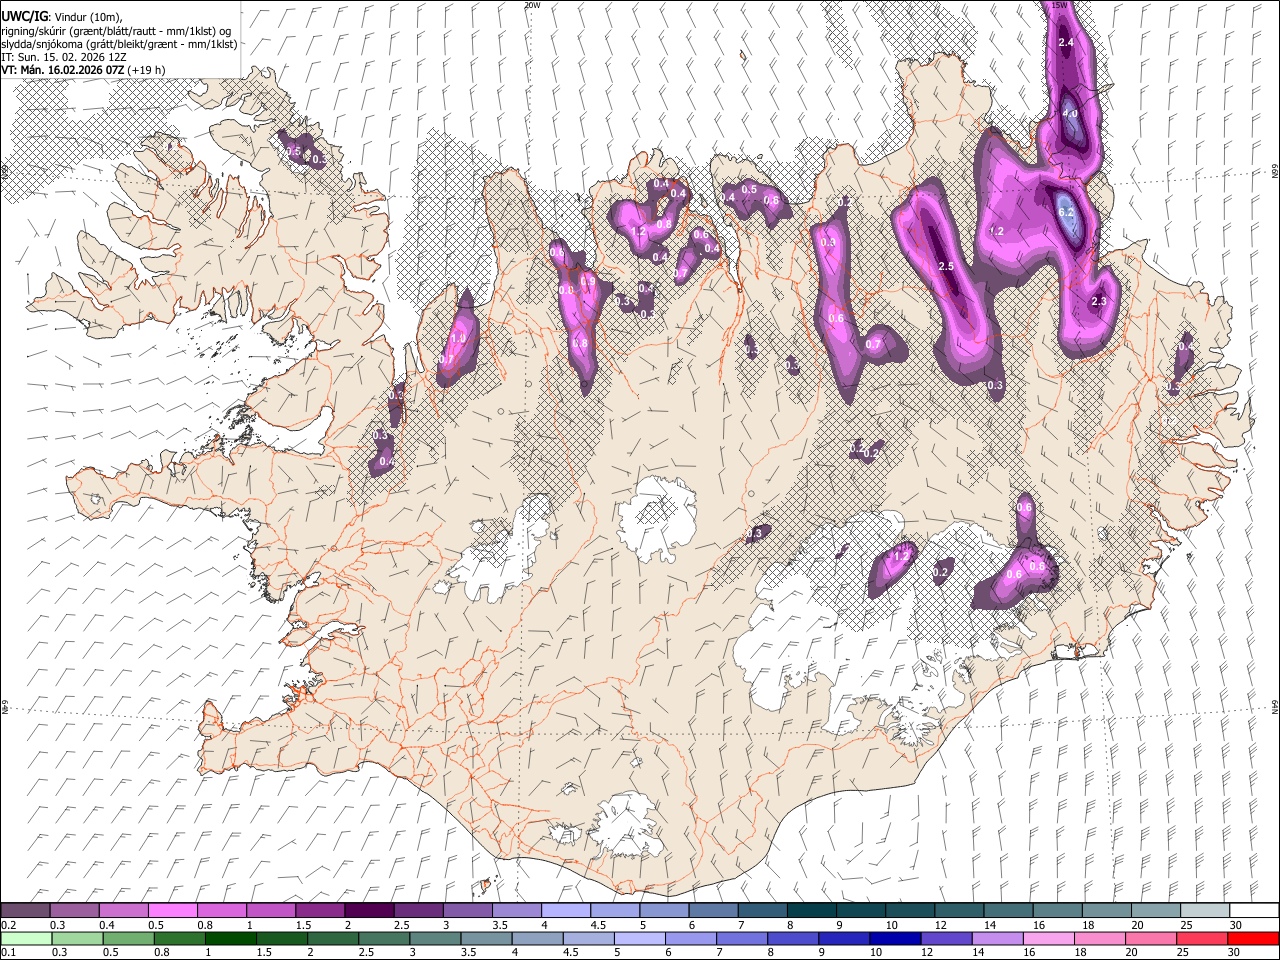Select the top-row dark teal swatch starting at 8
1280x960 pixels.
[811, 911]
